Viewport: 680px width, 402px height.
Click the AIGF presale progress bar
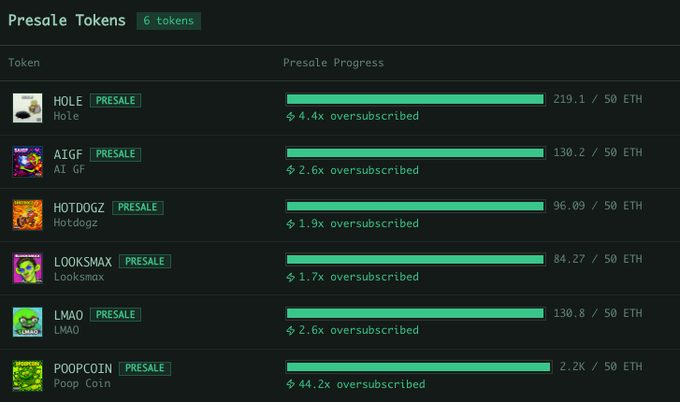click(x=415, y=153)
